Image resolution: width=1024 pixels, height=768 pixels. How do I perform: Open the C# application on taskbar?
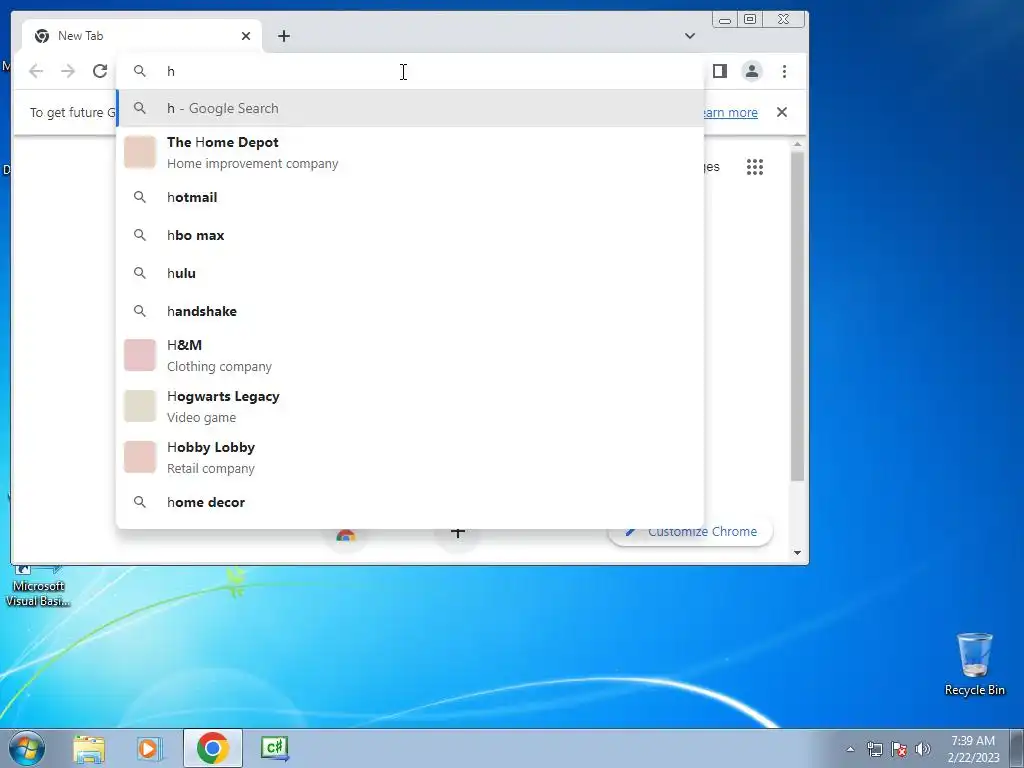tap(274, 748)
